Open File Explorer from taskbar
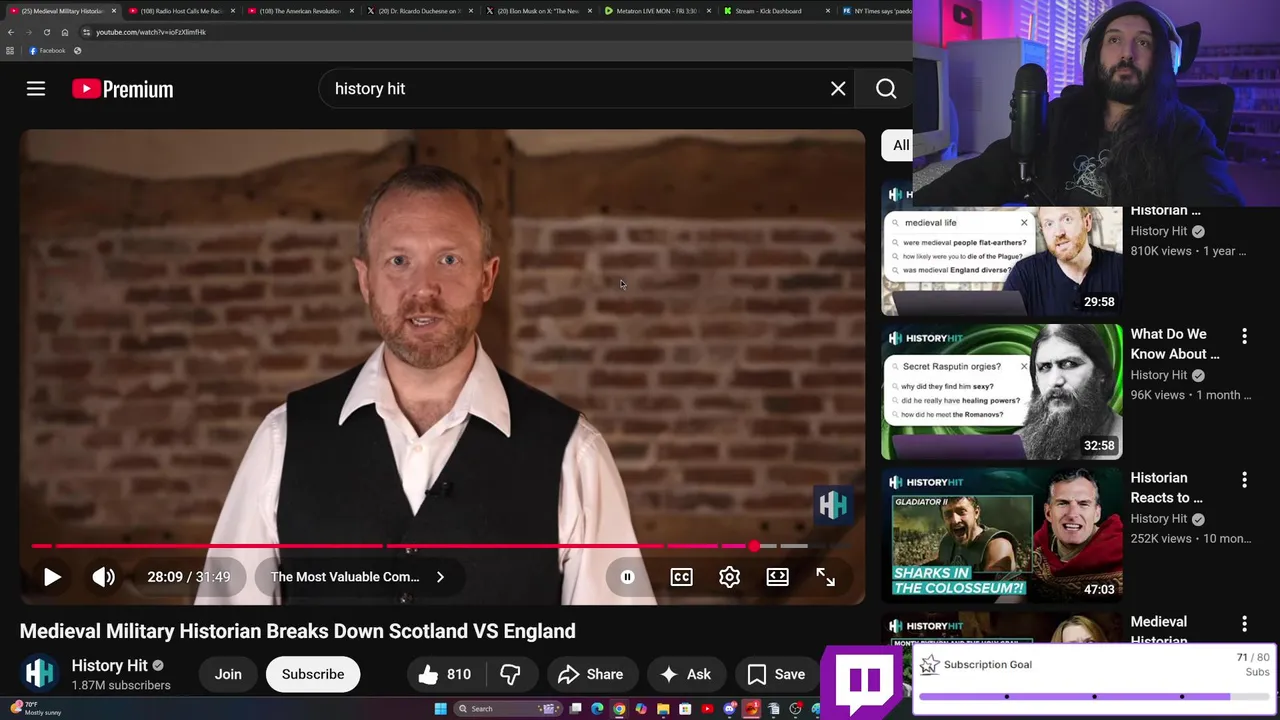1280x720 pixels. coord(663,709)
